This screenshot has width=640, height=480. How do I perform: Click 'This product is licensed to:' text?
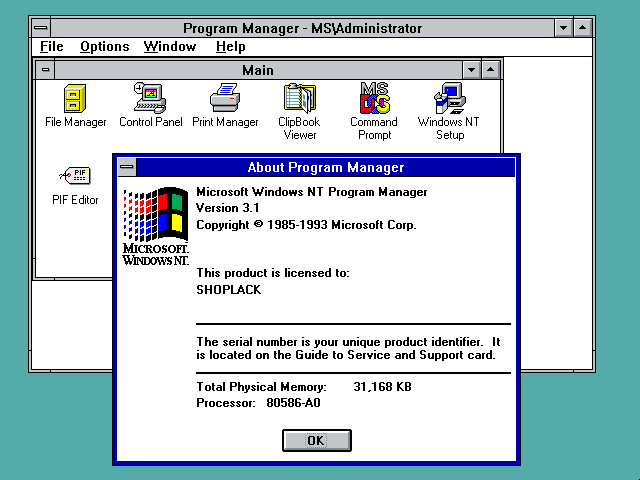tap(273, 273)
